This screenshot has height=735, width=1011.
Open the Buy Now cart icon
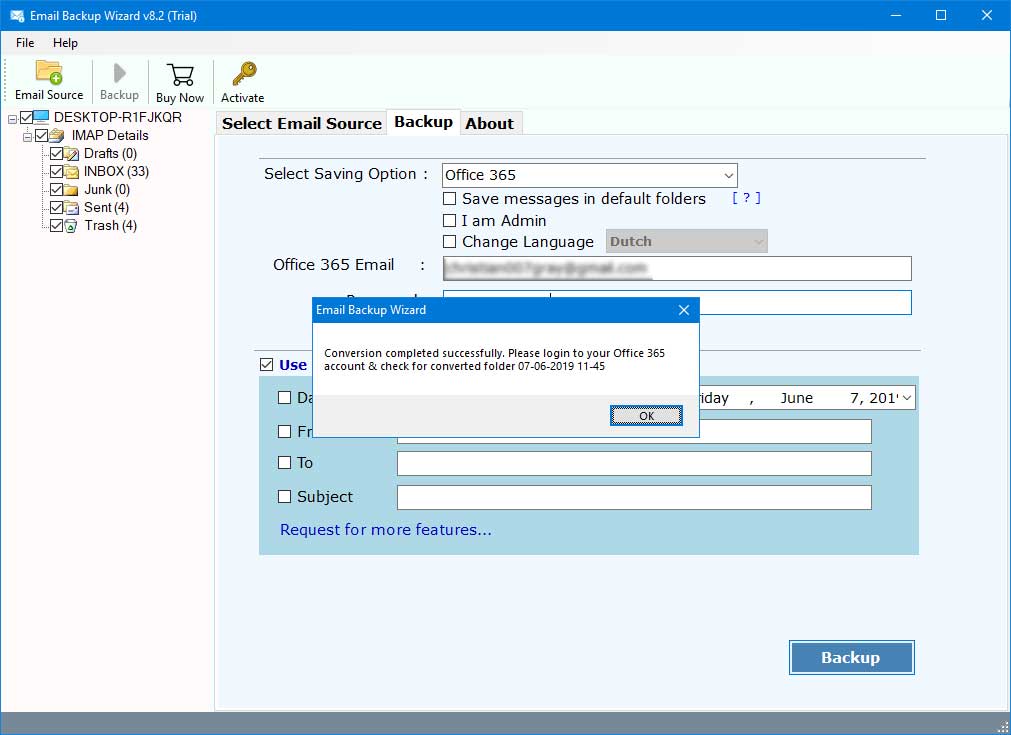[180, 75]
